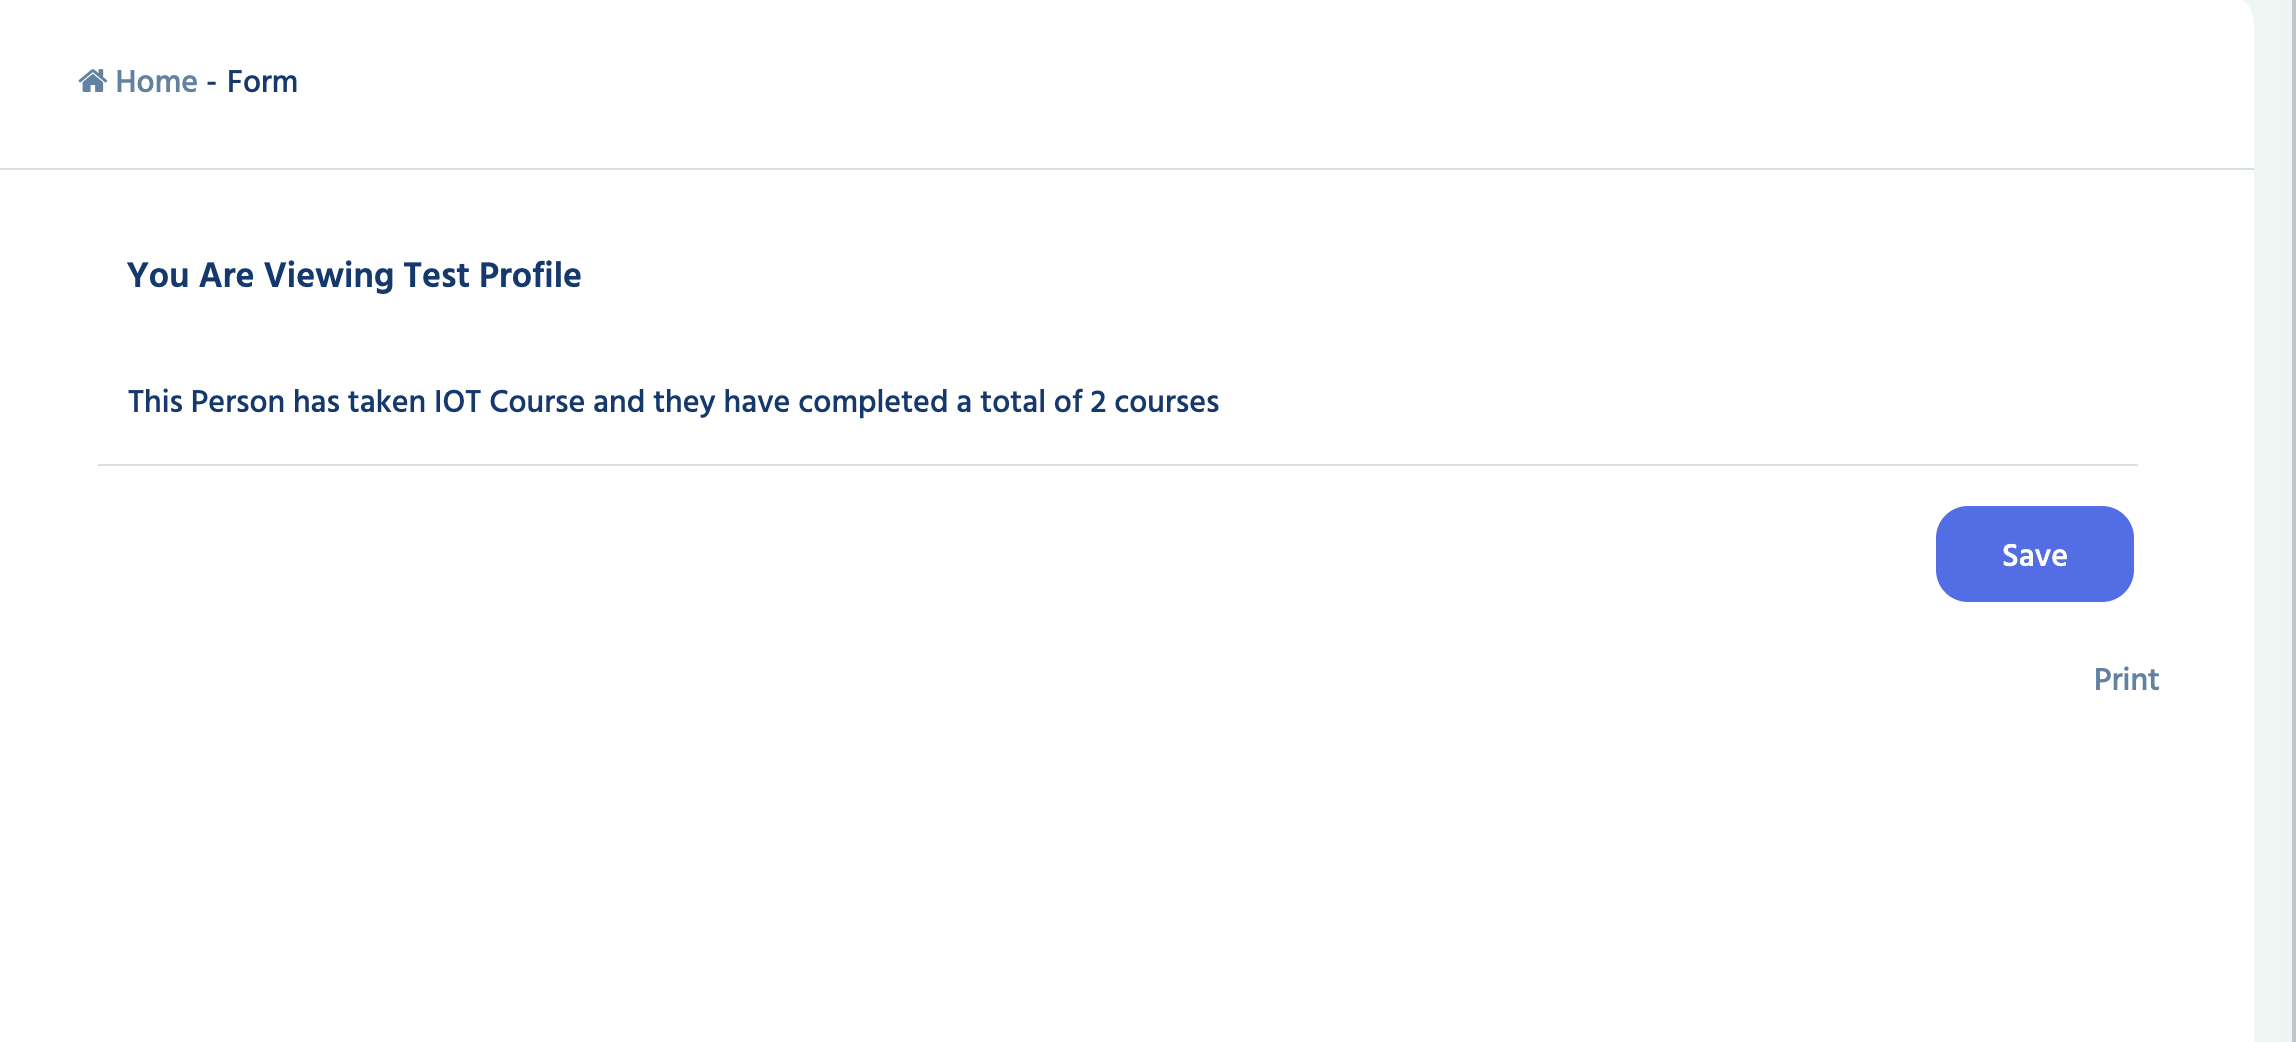Click the 'This Person has taken' sentence
Screen dimensions: 2296x1042
coord(673,402)
